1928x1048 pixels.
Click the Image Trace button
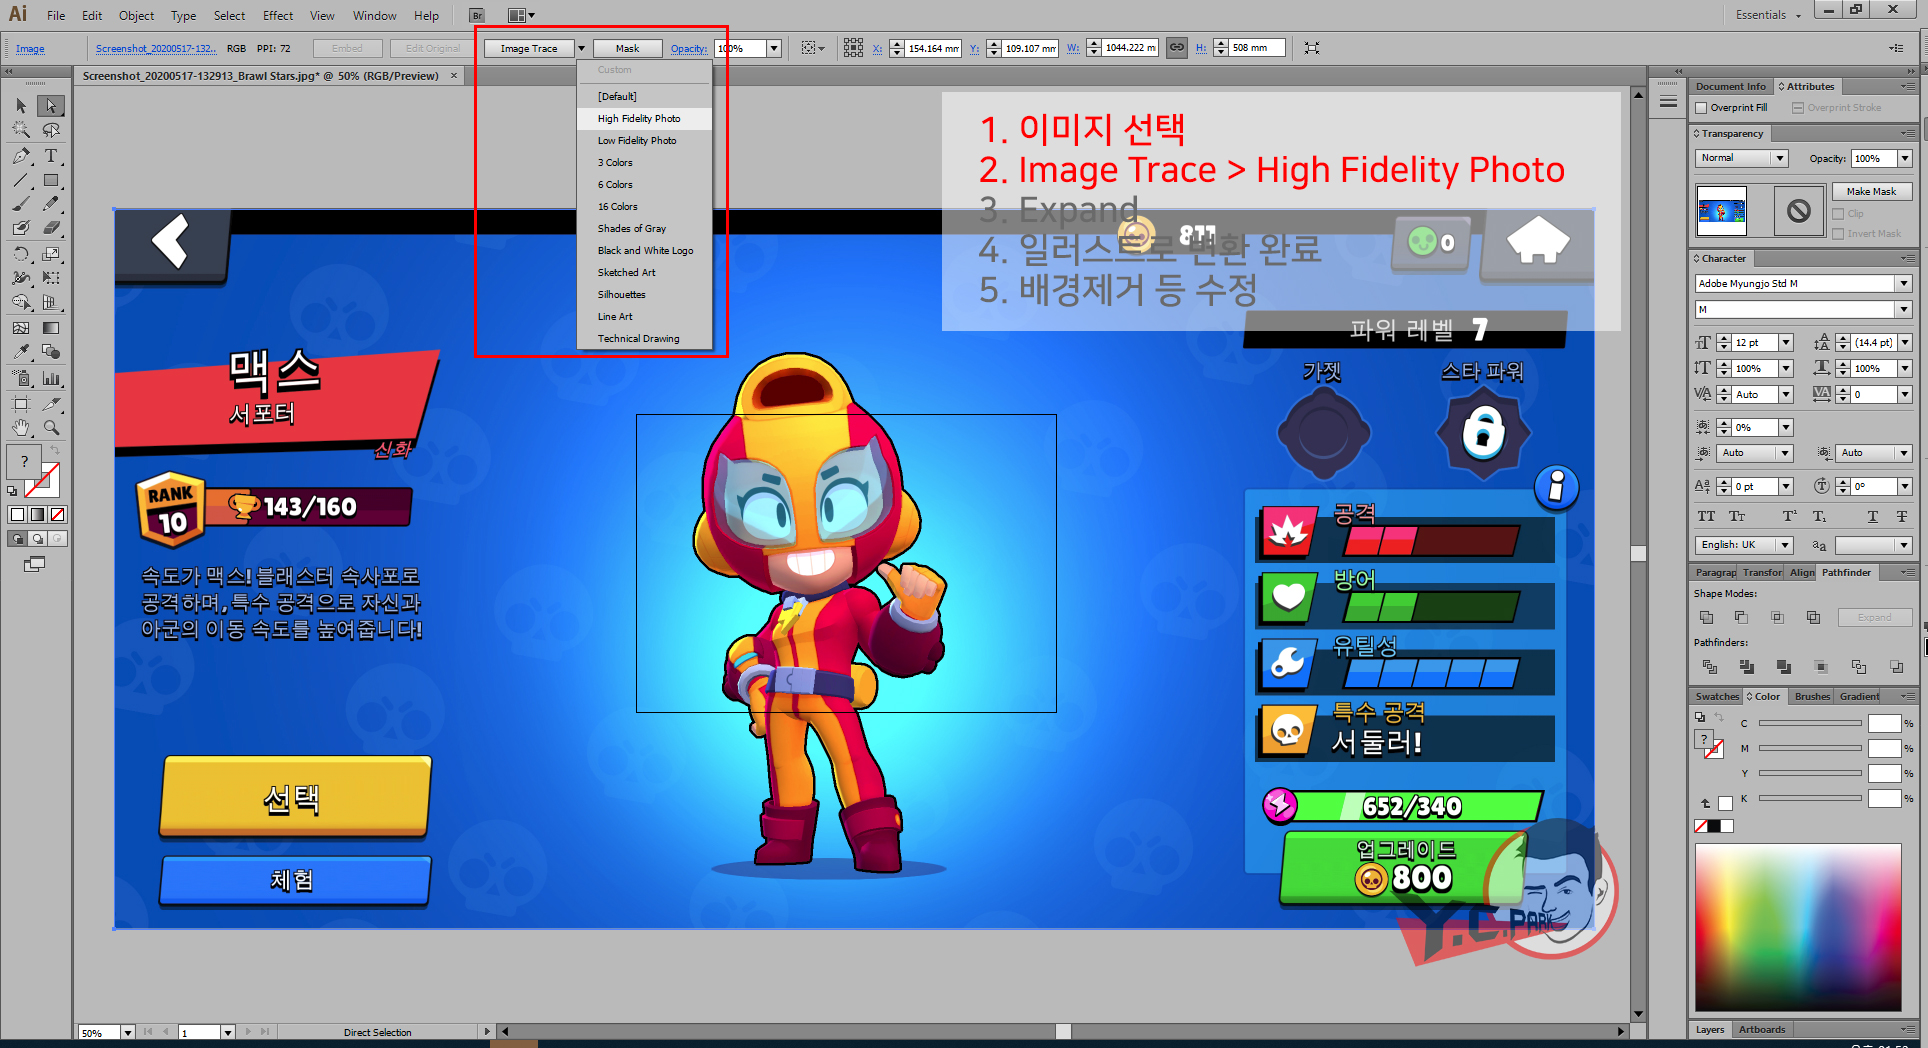coord(529,48)
